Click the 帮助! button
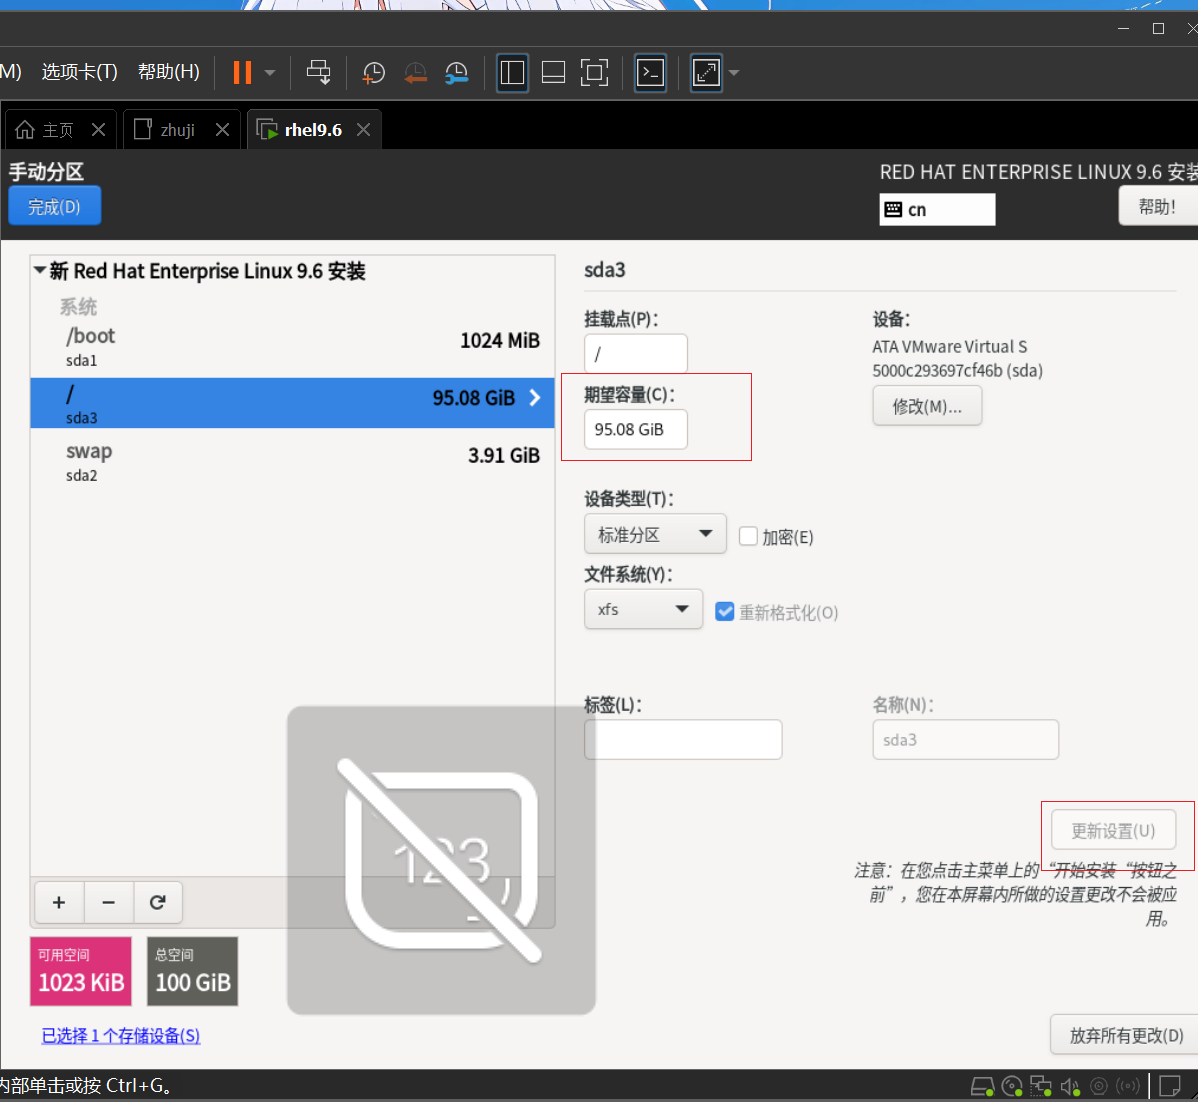Image resolution: width=1198 pixels, height=1102 pixels. click(x=1158, y=206)
